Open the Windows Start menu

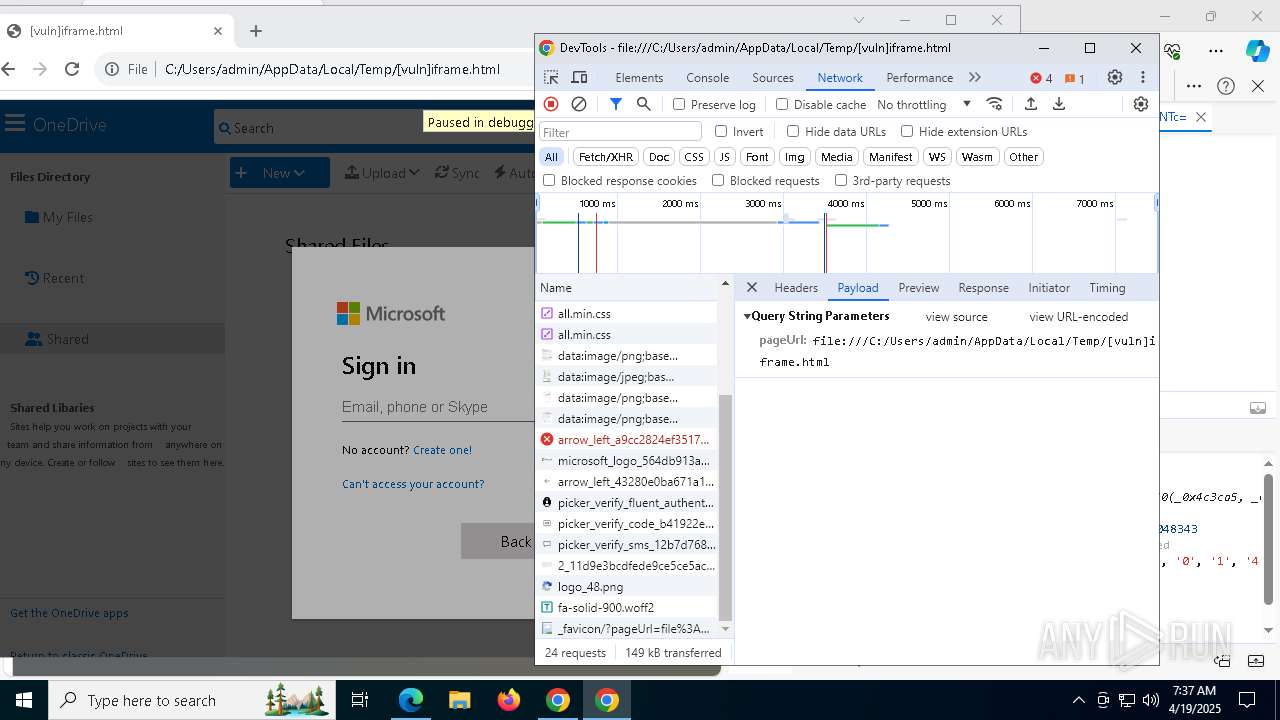[24, 700]
